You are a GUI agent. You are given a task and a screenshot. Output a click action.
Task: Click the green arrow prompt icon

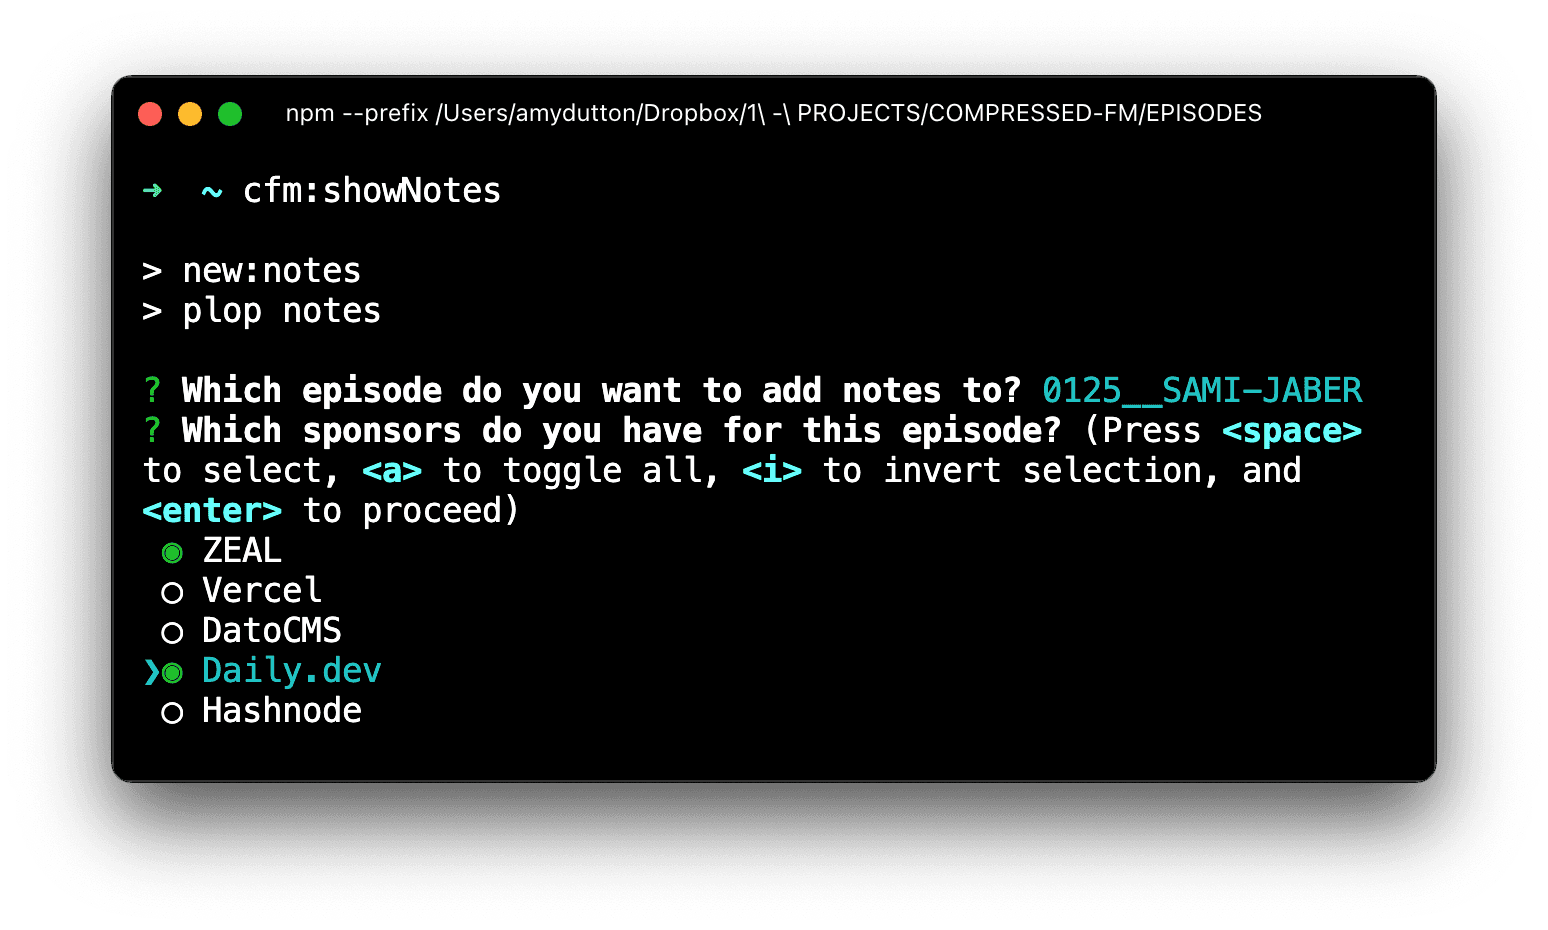pyautogui.click(x=152, y=190)
